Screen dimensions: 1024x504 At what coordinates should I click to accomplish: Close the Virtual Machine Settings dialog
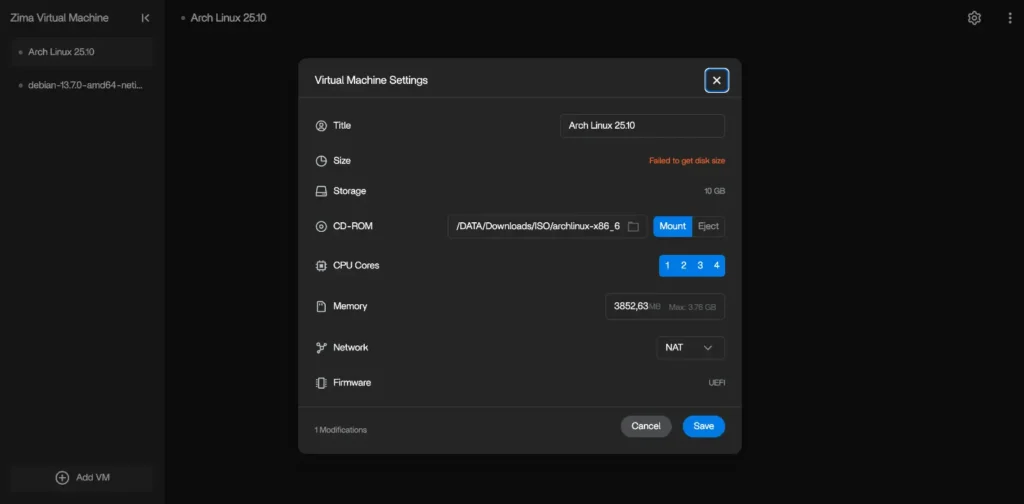pos(716,80)
